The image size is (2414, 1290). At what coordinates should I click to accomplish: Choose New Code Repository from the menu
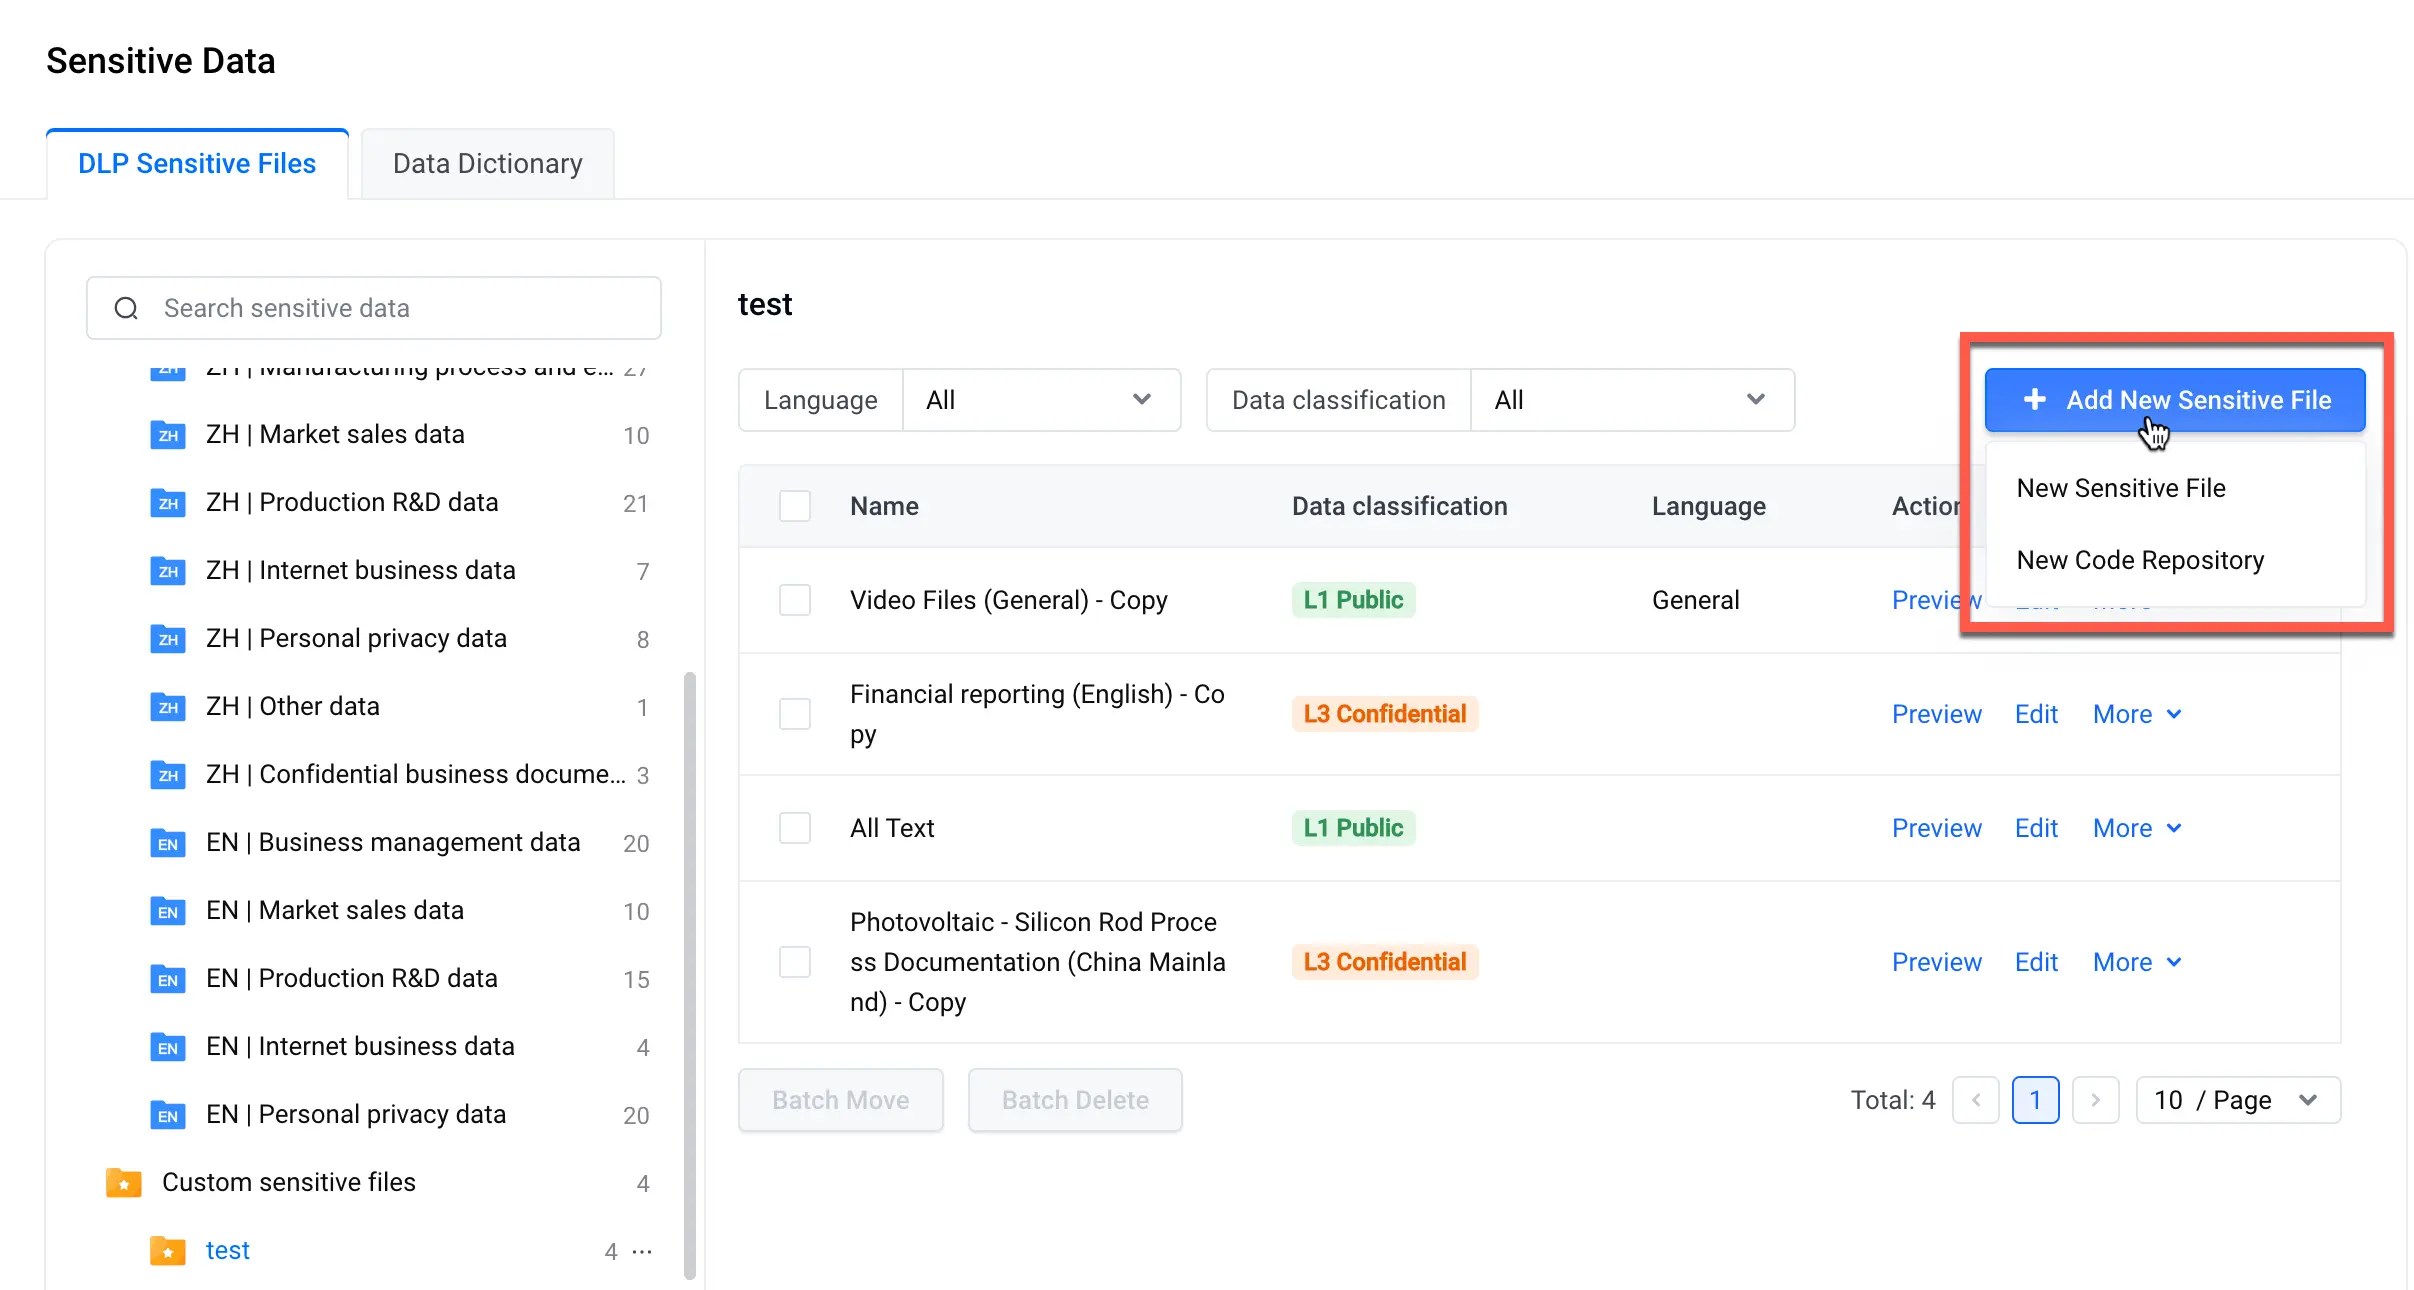click(2140, 560)
